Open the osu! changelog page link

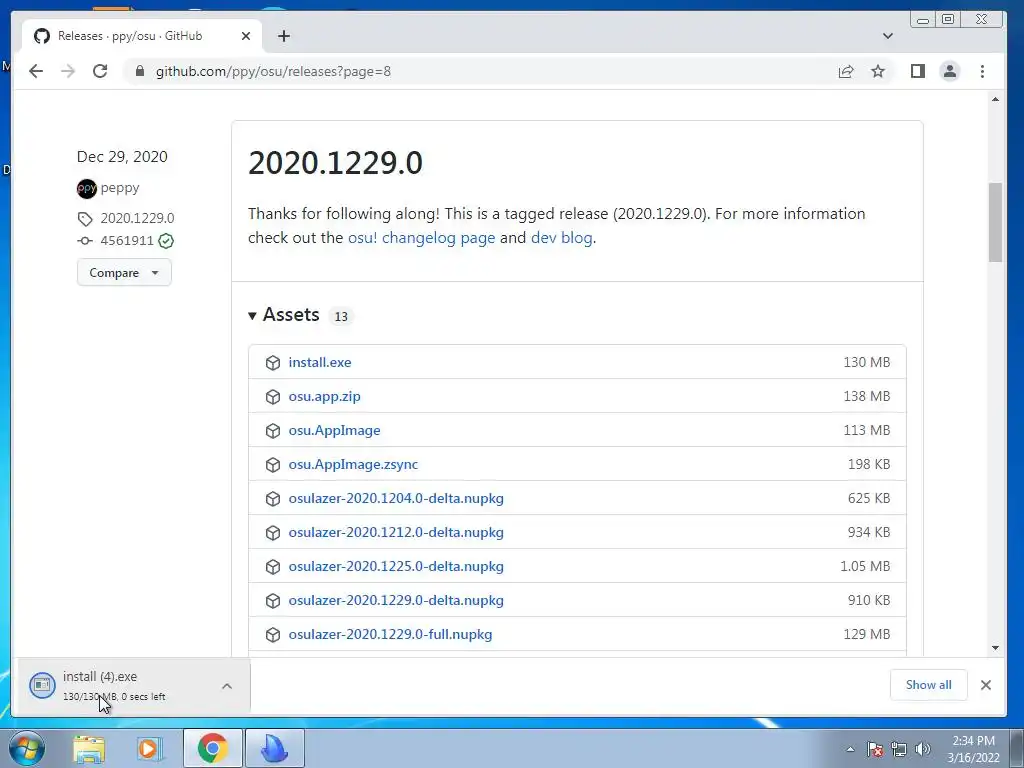(x=421, y=238)
